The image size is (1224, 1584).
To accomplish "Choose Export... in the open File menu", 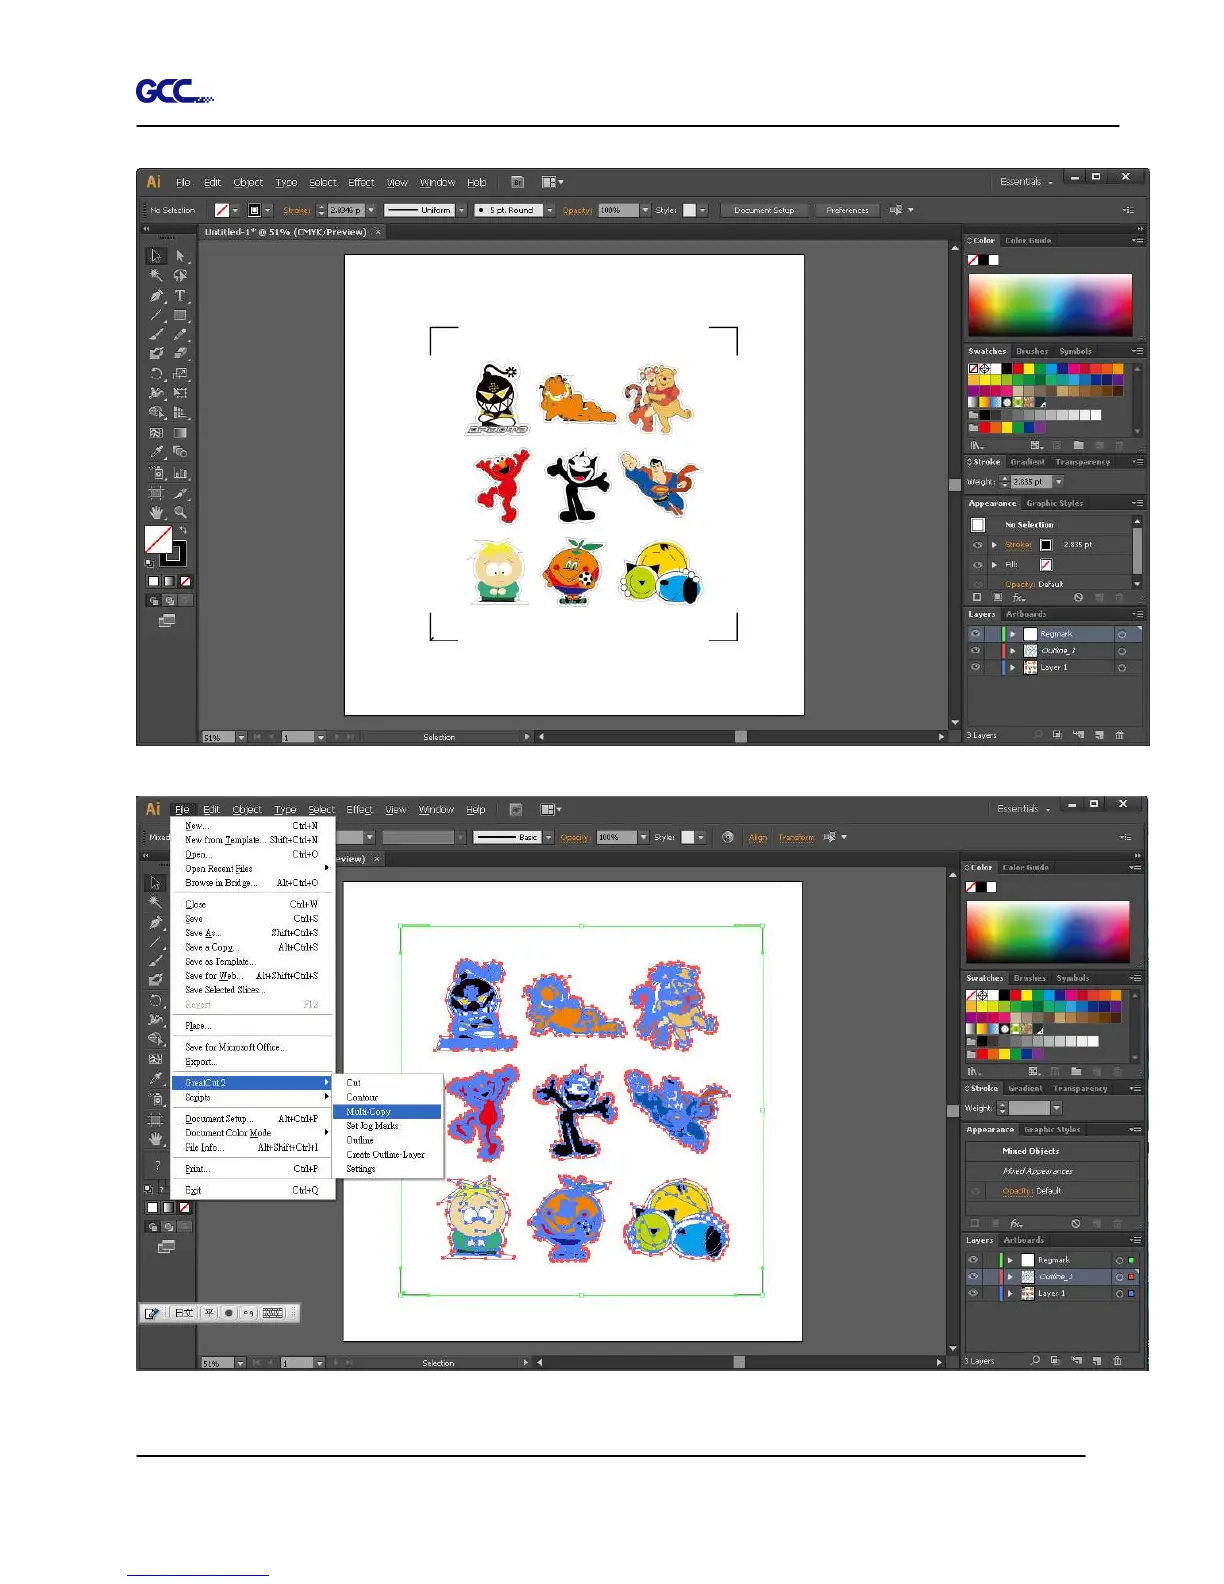I will (x=252, y=1062).
